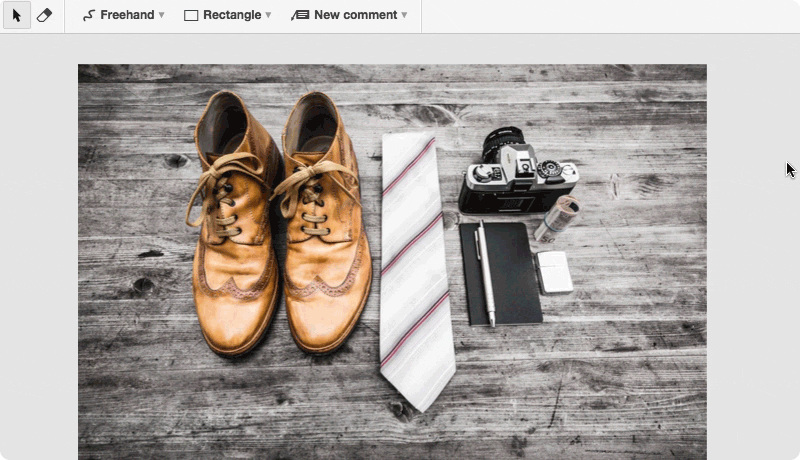
Task: Expand the Freehand dropdown arrow
Action: (x=161, y=15)
